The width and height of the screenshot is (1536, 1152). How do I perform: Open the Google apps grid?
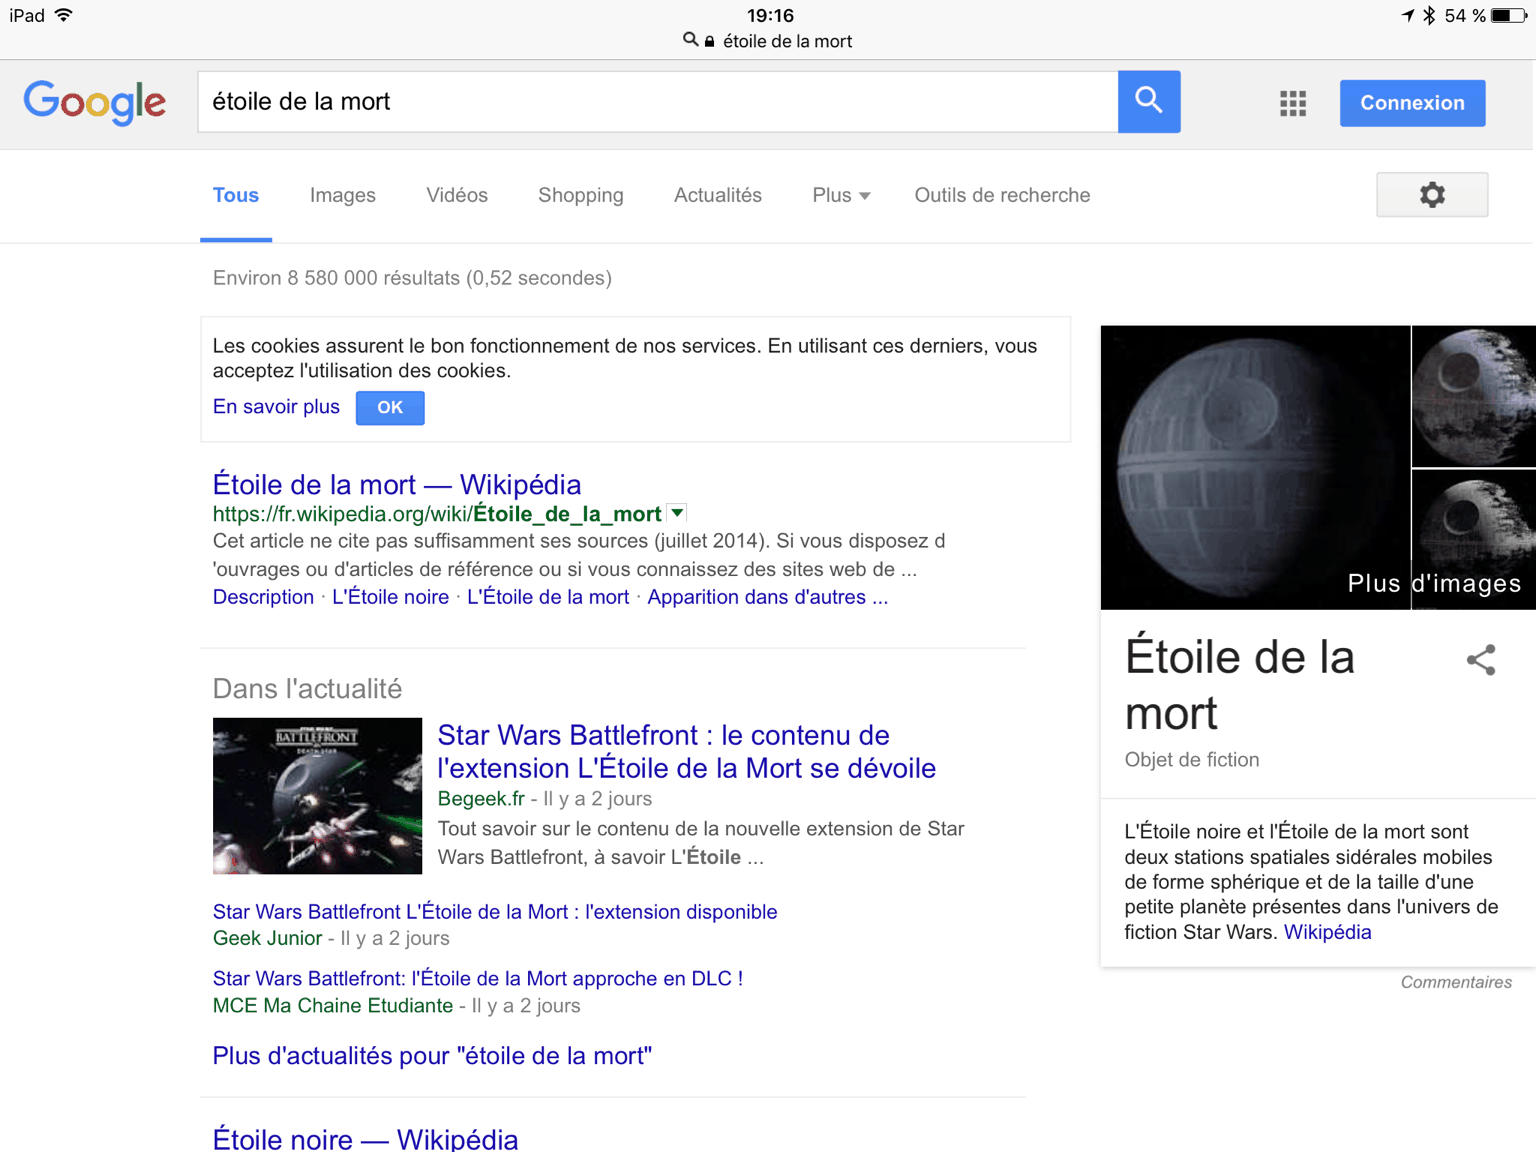click(x=1292, y=103)
